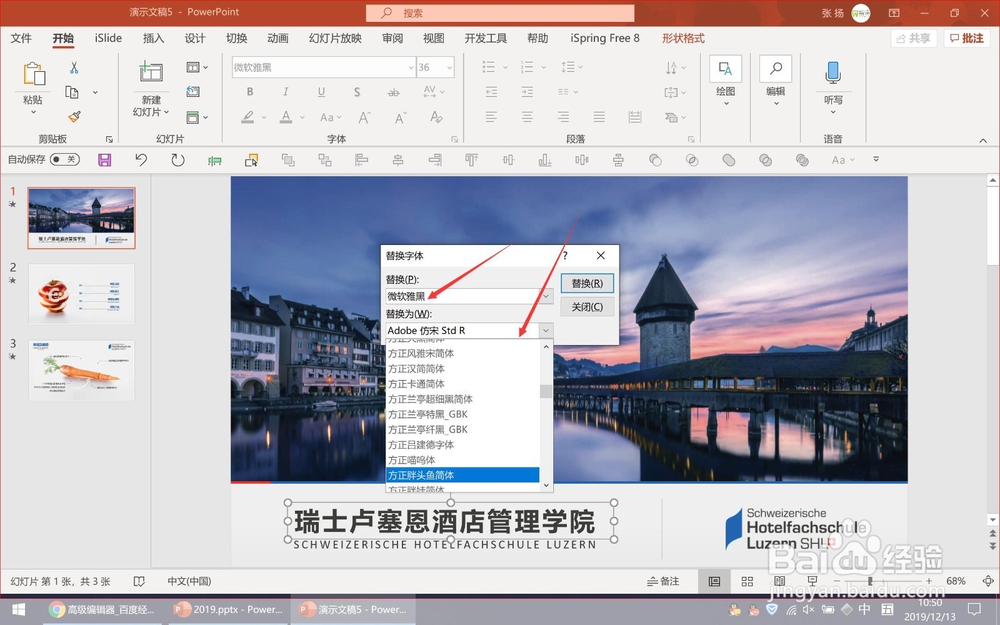Click the Copy icon
The width and height of the screenshot is (1000, 625).
[x=72, y=92]
